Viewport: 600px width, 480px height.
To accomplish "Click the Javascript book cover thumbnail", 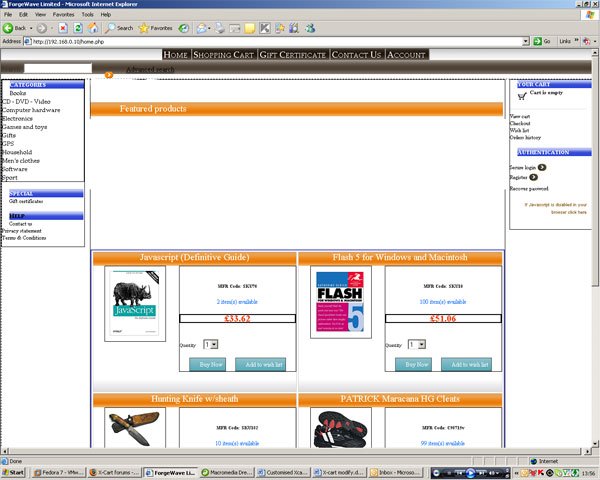I will tap(135, 303).
